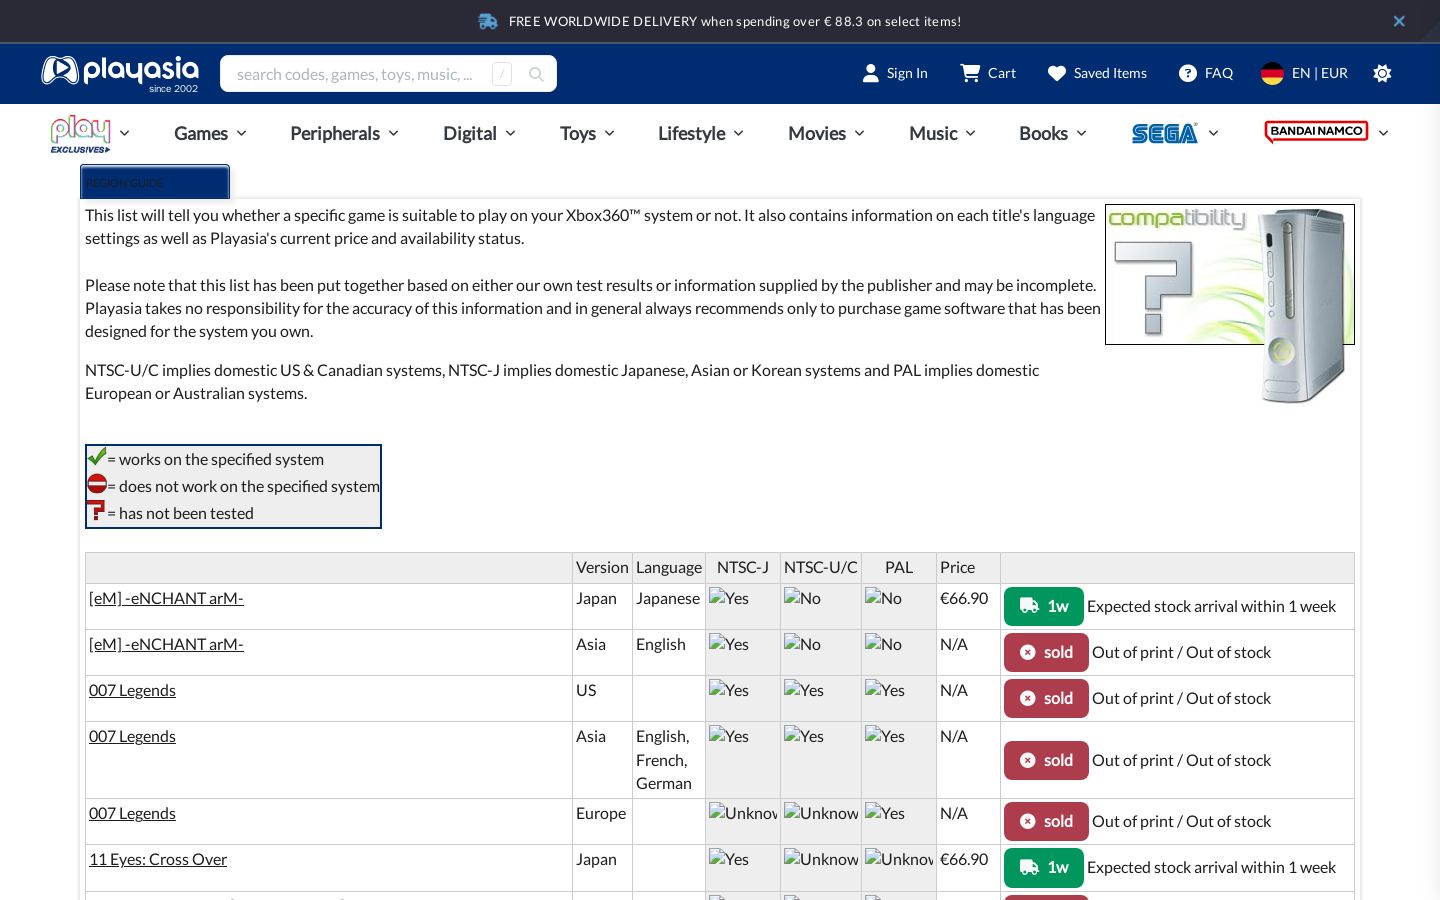1440x900 pixels.
Task: Click the magnifier search icon
Action: pyautogui.click(x=536, y=74)
